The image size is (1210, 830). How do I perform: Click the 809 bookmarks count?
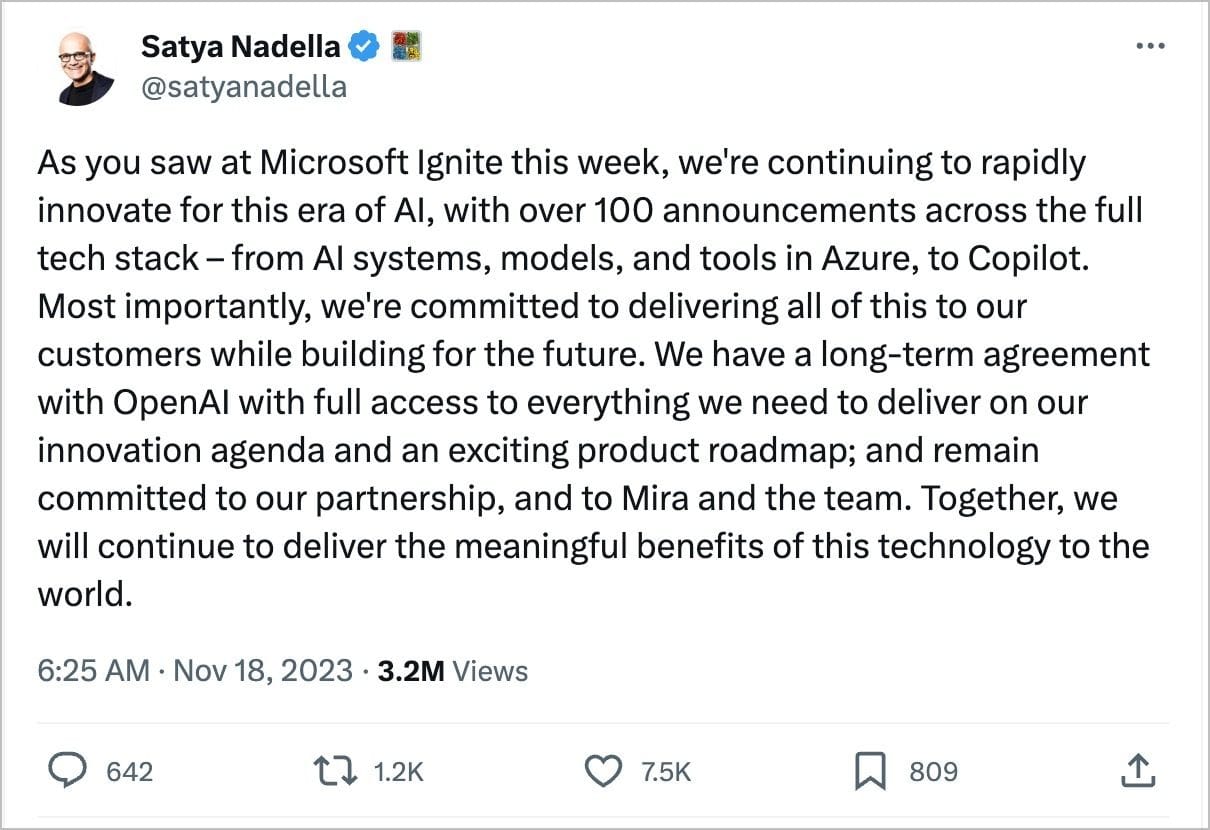click(933, 772)
